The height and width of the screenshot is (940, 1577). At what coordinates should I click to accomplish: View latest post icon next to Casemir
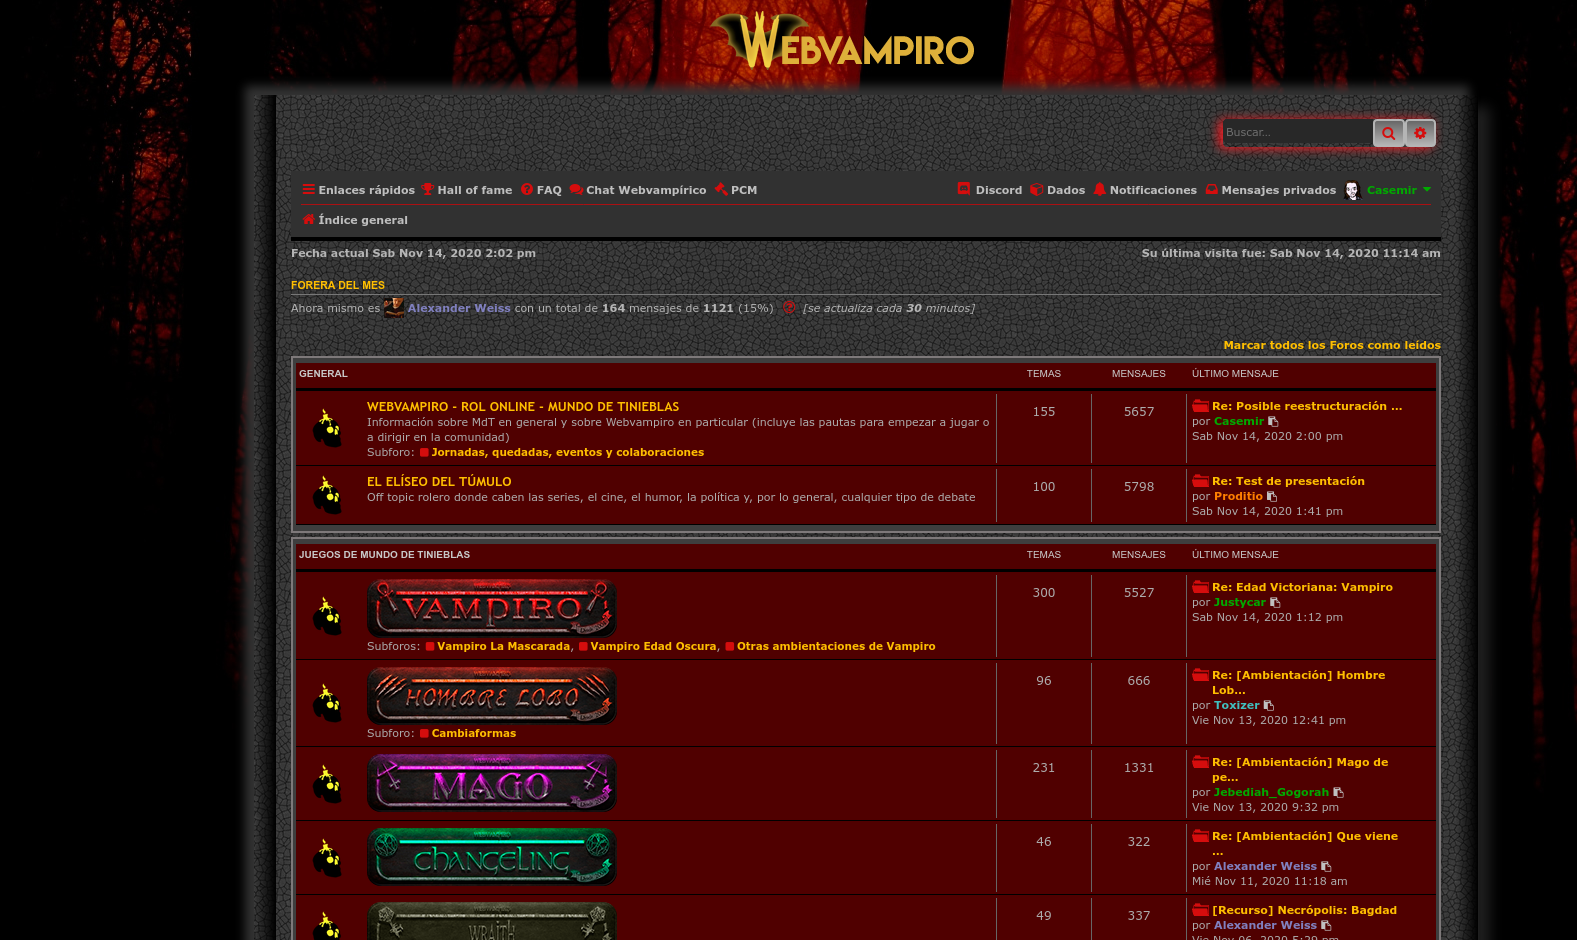[x=1273, y=422]
